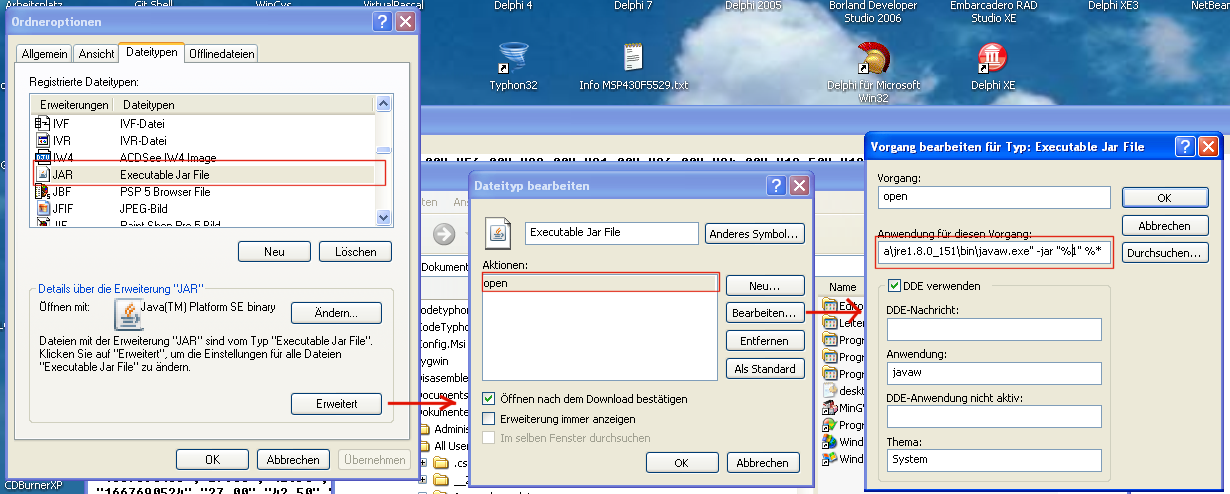This screenshot has width=1230, height=494.
Task: Select the IVR file type icon in list
Action: coord(42,140)
